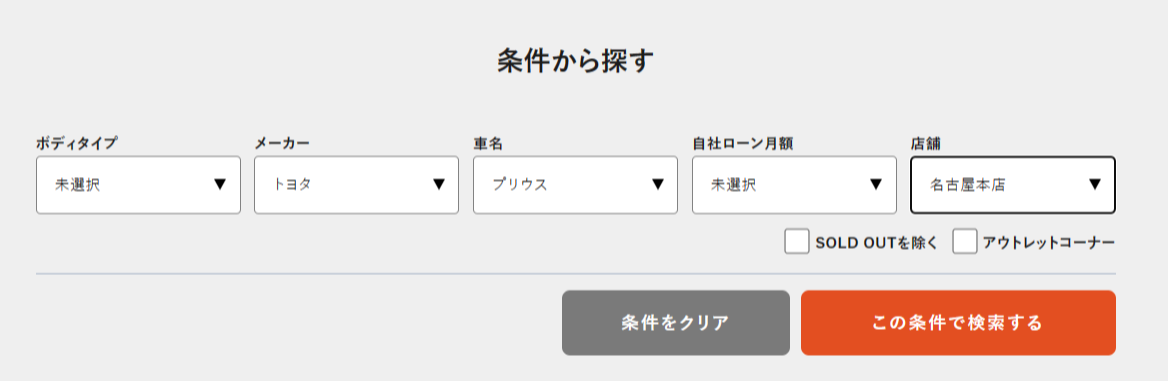Open the 車名 dropdown set to プリウス

[575, 185]
